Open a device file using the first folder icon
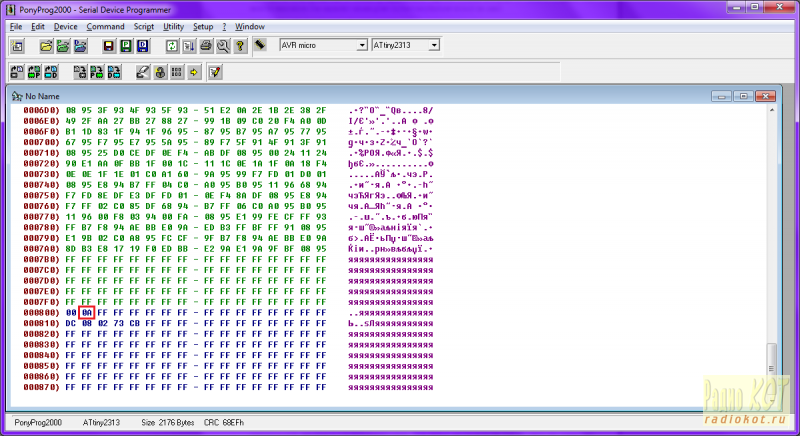 [x=45, y=46]
